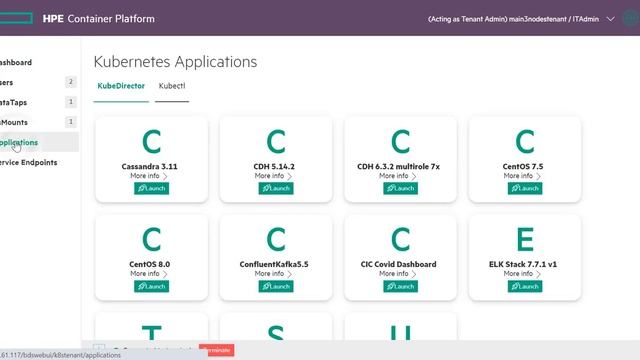Open More info for CIC Covid Dashboard
The image size is (640, 360).
(398, 274)
